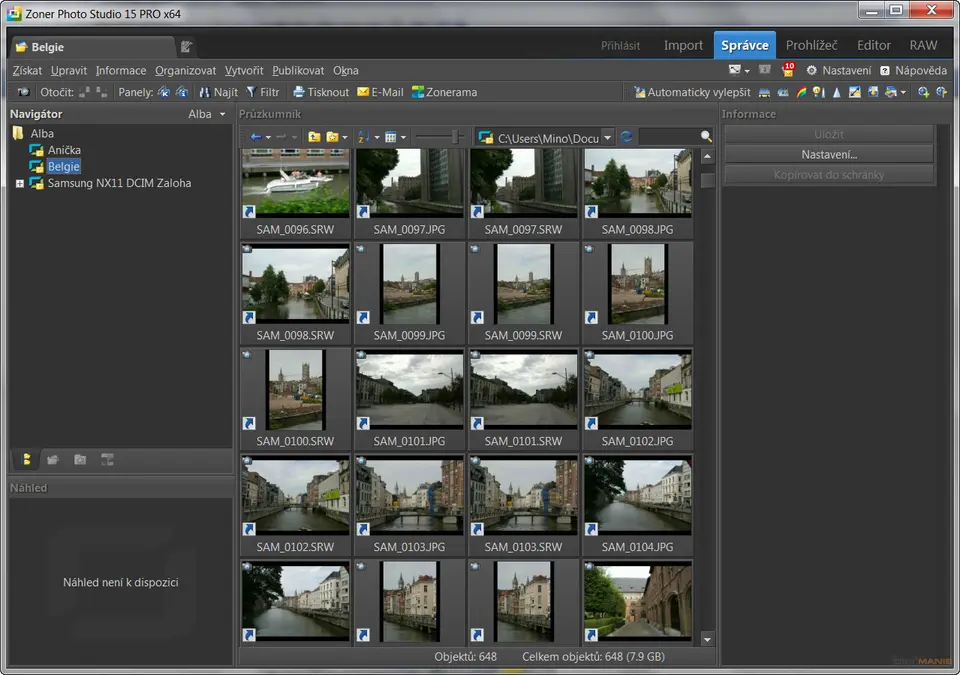Toggle the right panel visibility icon
The width and height of the screenshot is (960, 675).
[182, 92]
